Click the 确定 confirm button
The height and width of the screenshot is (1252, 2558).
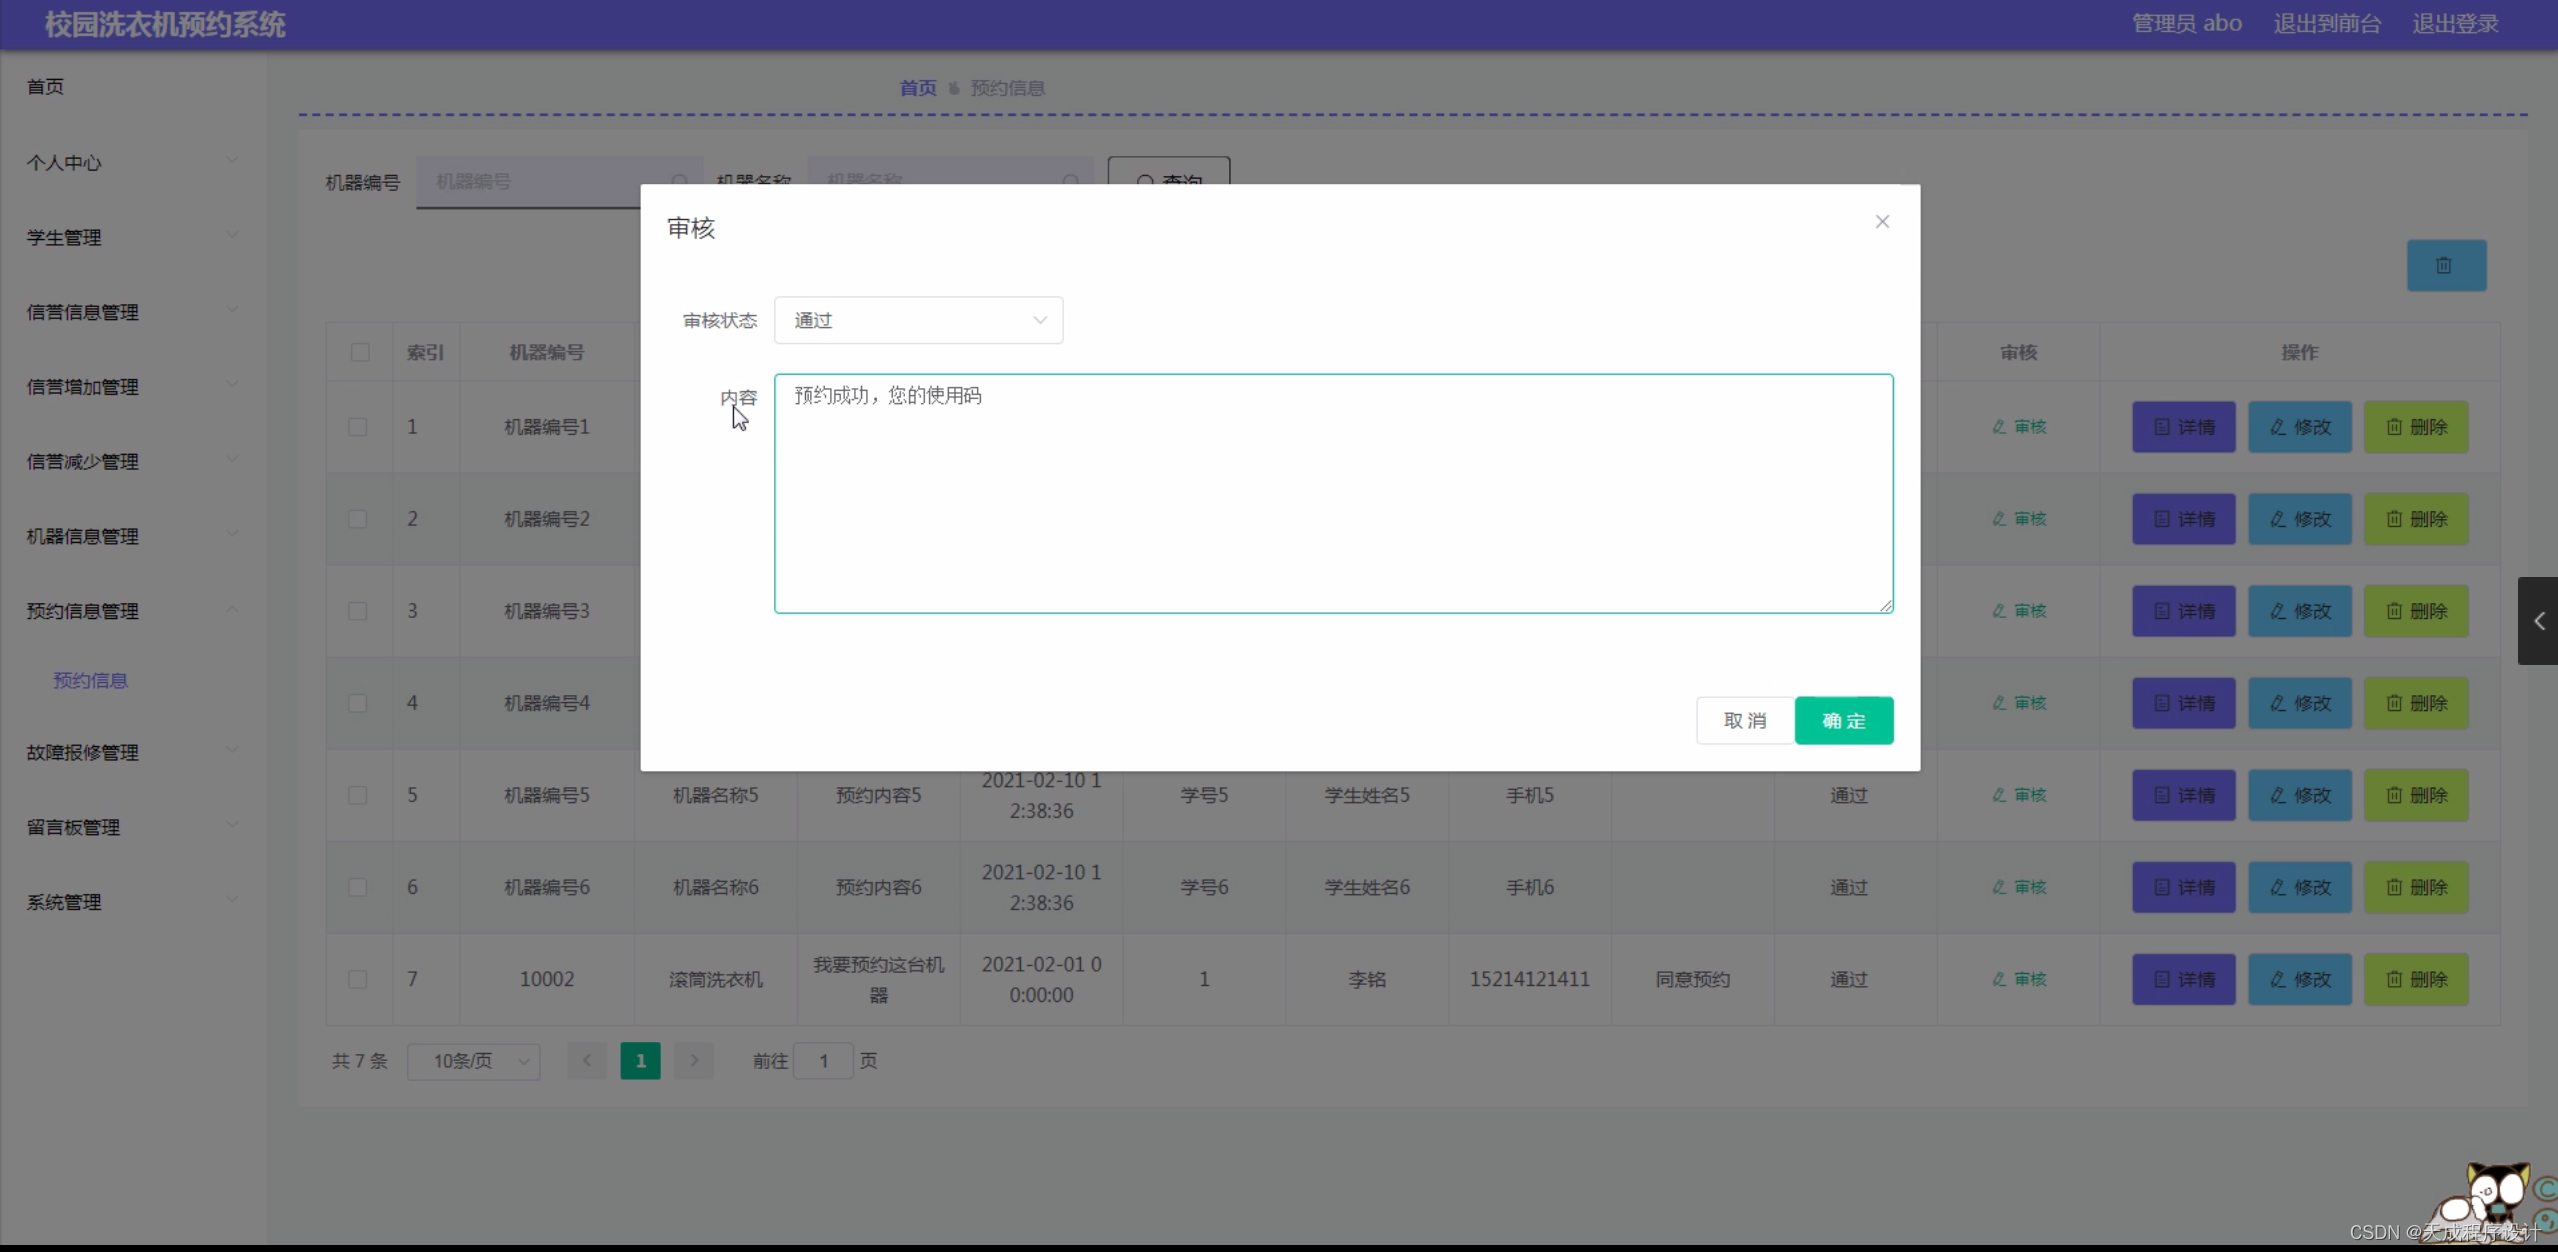(x=1843, y=720)
